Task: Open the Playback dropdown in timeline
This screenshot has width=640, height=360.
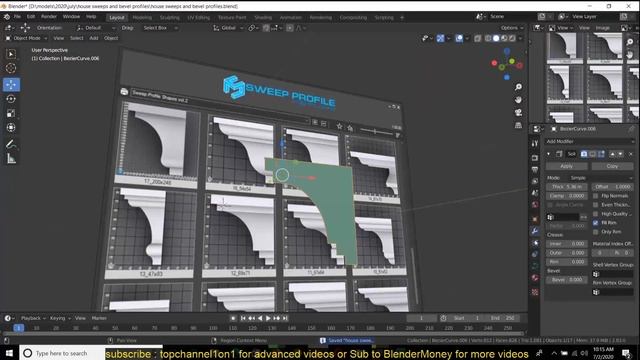Action: point(33,318)
